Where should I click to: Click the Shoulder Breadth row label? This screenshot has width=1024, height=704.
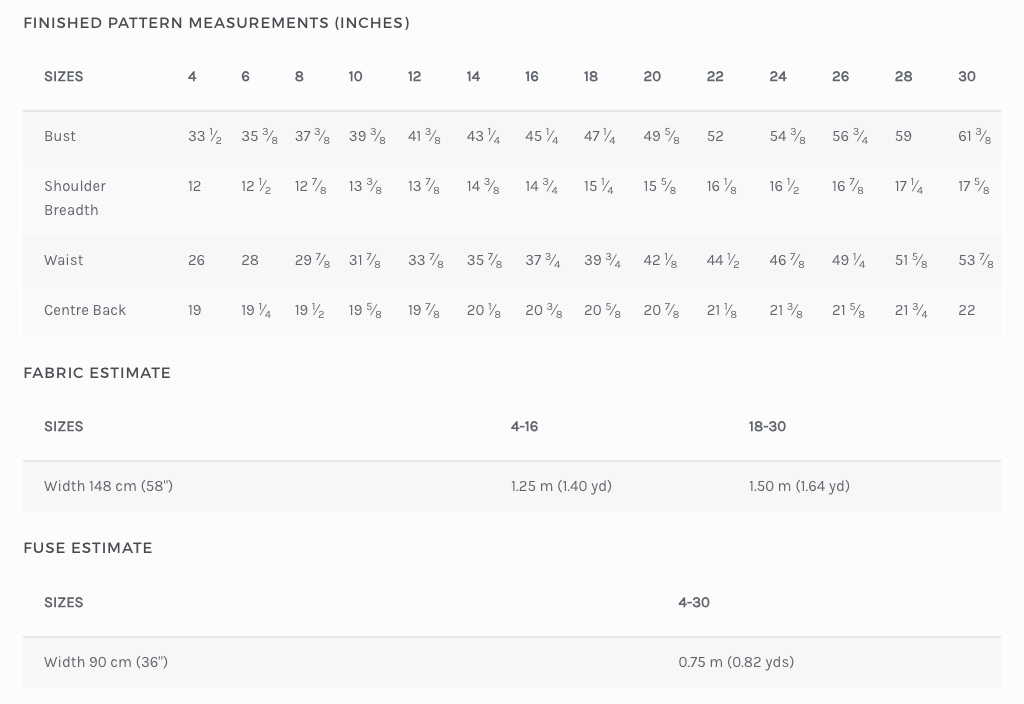(x=74, y=198)
